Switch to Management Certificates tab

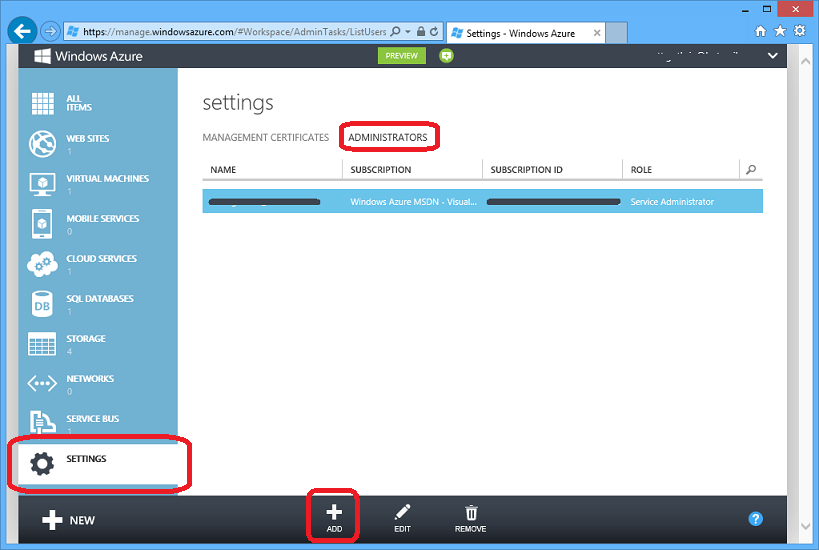click(265, 137)
